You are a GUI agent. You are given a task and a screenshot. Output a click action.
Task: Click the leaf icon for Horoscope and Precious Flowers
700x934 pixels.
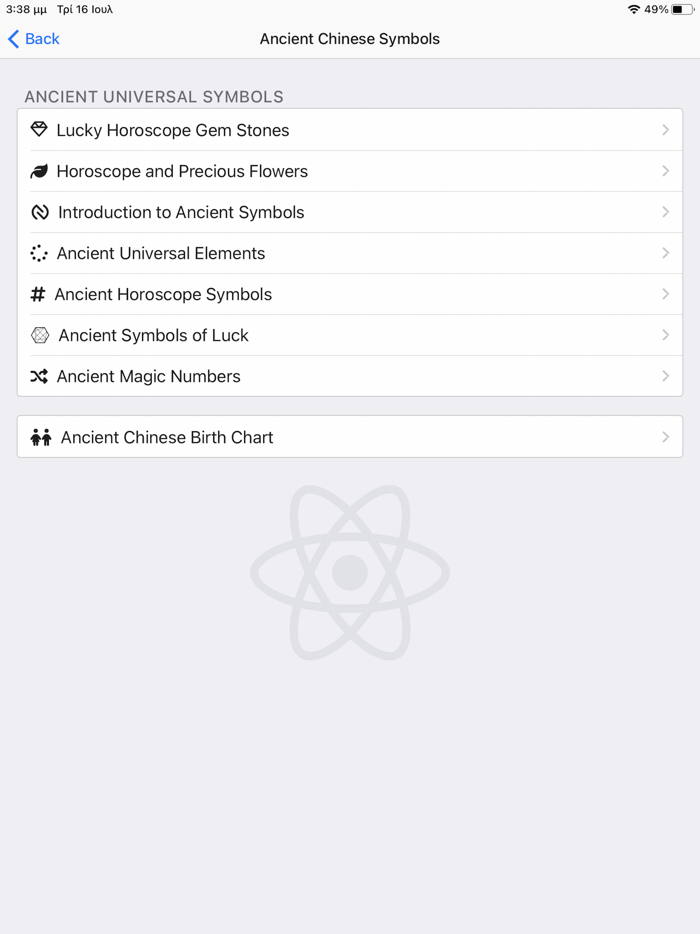coord(39,171)
